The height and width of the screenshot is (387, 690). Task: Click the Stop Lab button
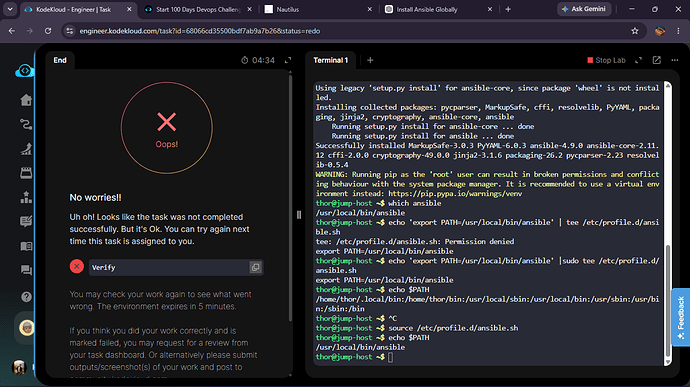coord(606,60)
